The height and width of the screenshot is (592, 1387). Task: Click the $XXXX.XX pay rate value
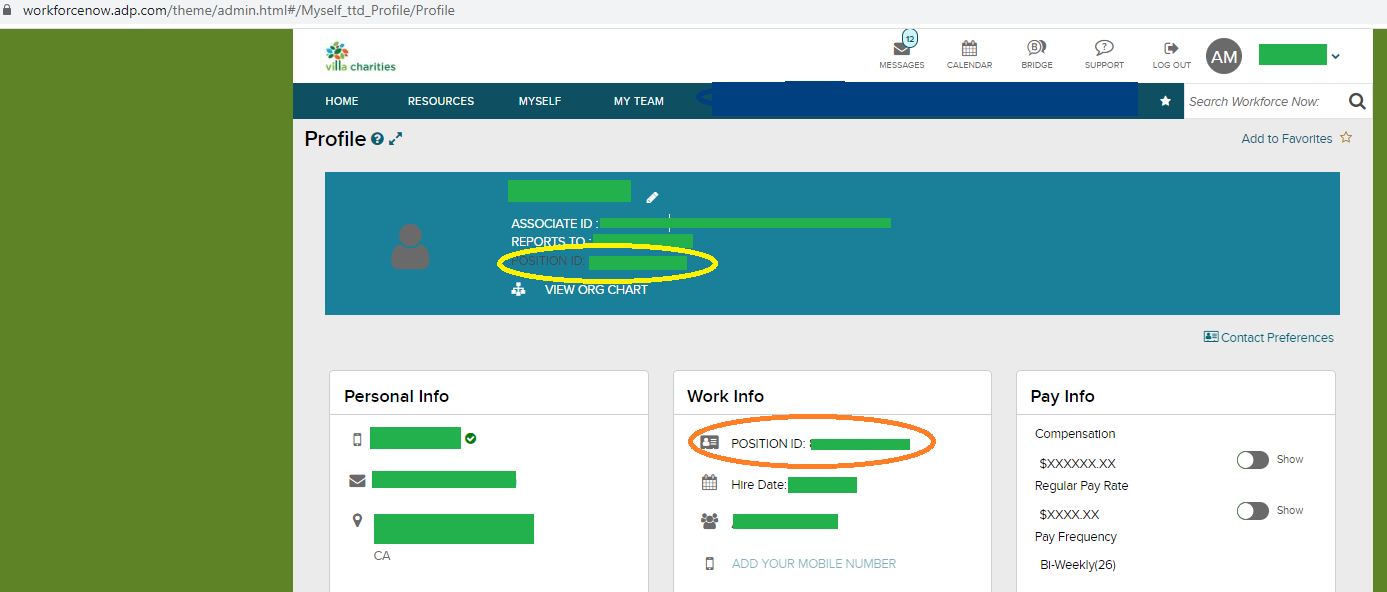point(1069,515)
